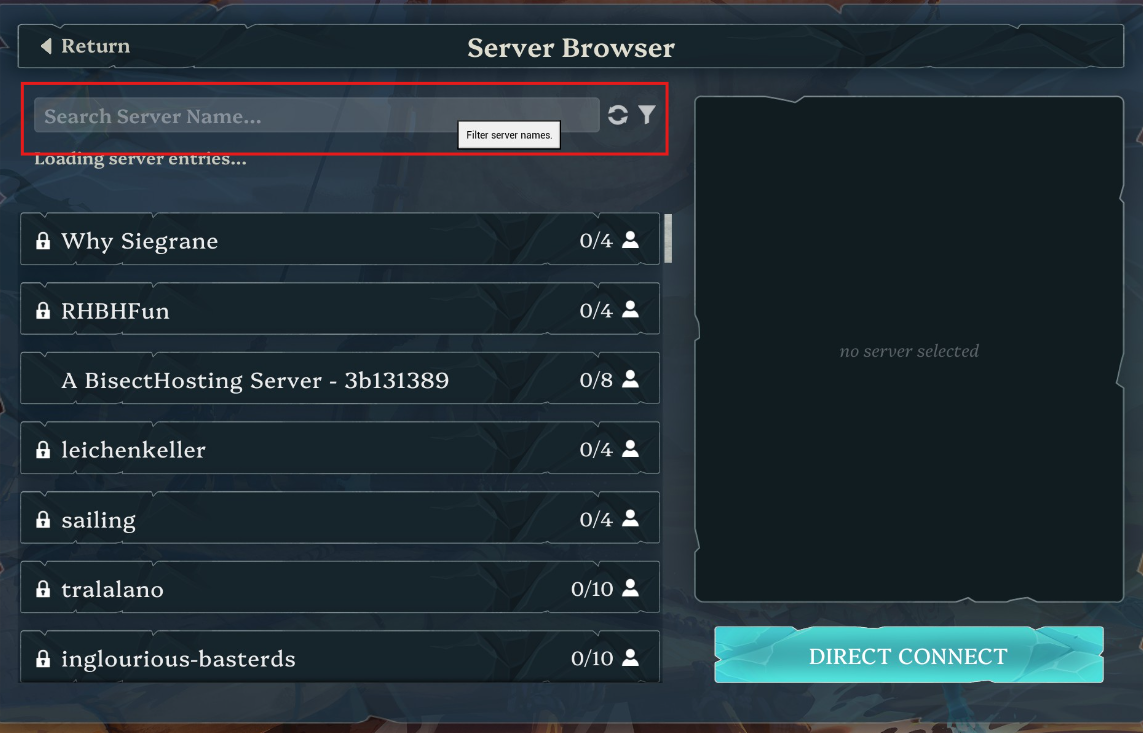This screenshot has height=733, width=1143.
Task: Select the leichenkeller server entry
Action: 340,448
